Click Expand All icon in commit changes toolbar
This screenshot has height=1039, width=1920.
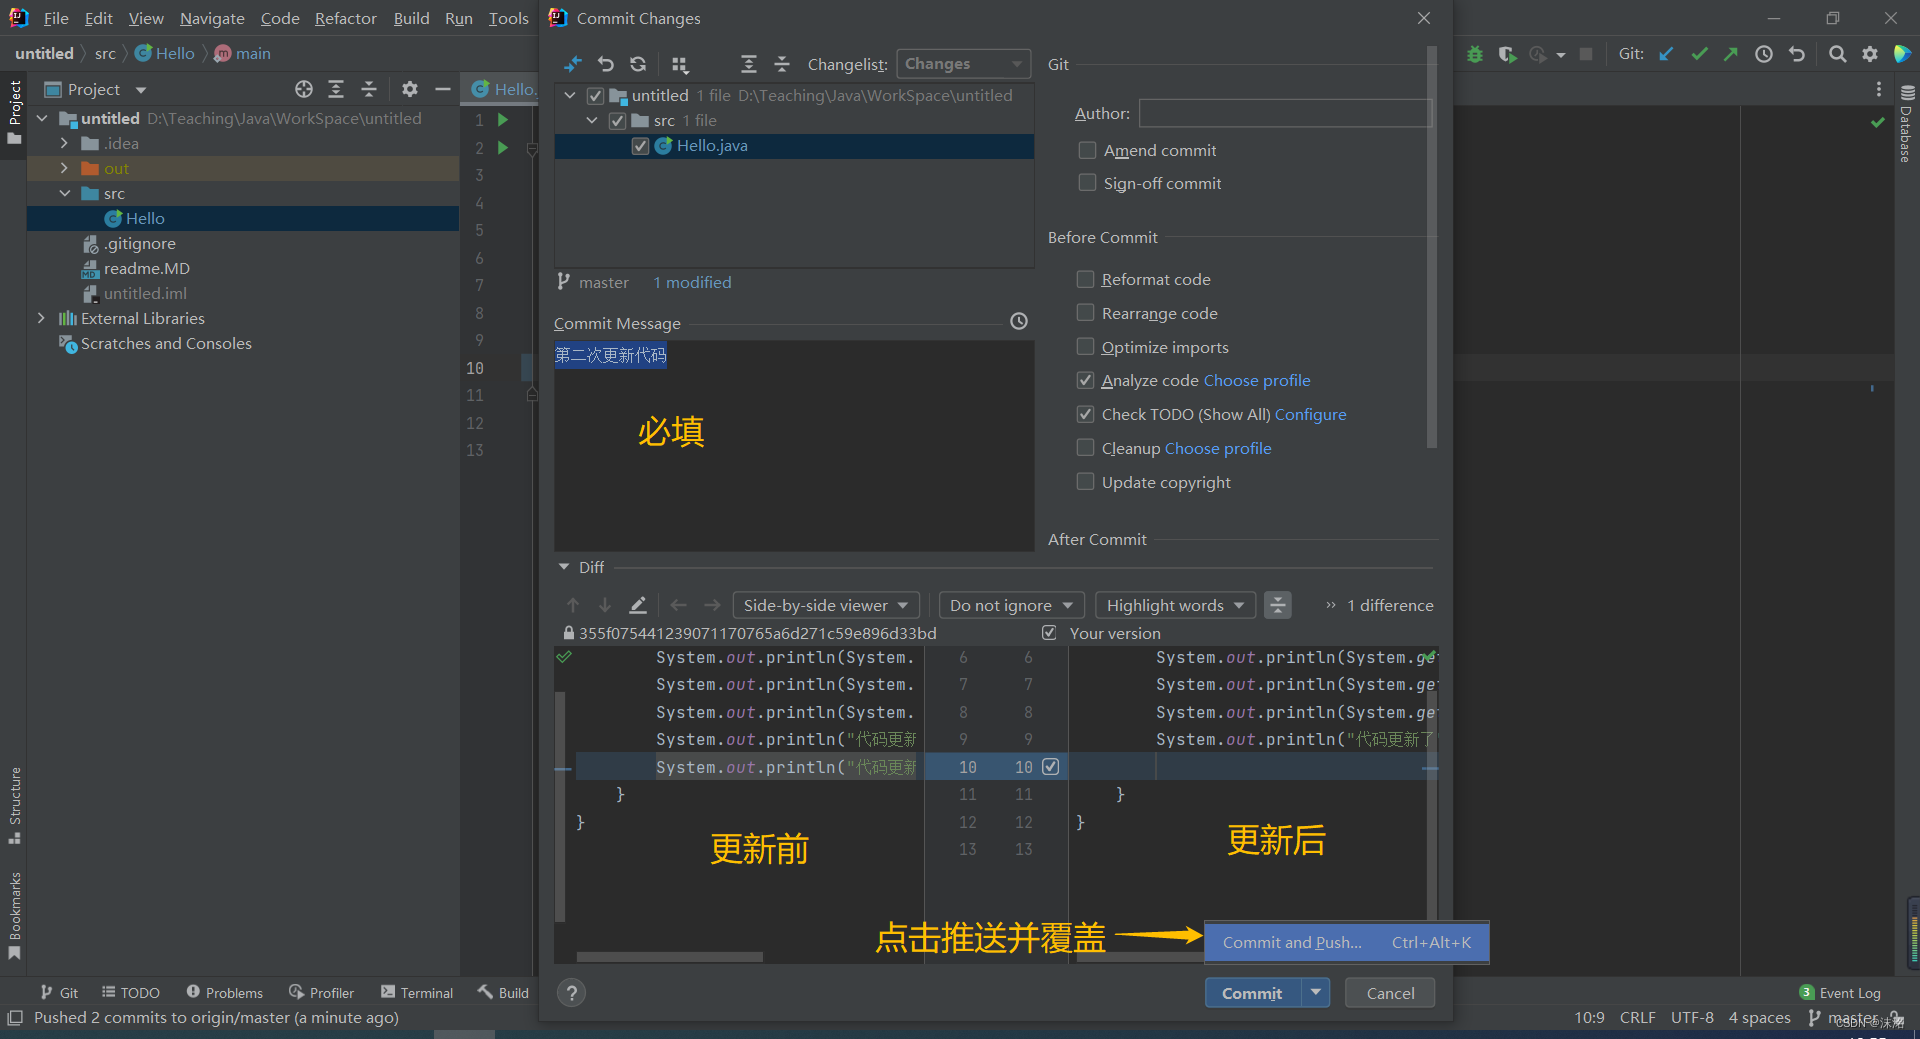coord(749,64)
